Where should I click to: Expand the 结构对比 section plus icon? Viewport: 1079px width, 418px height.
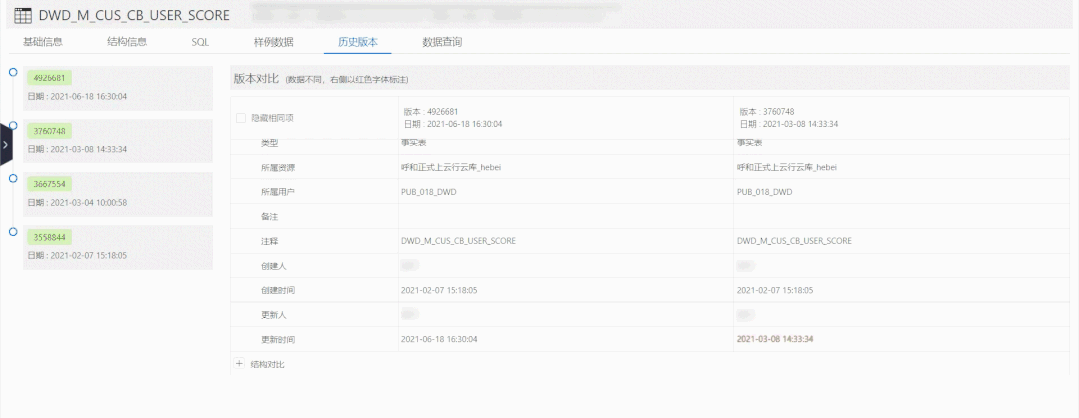pos(239,364)
